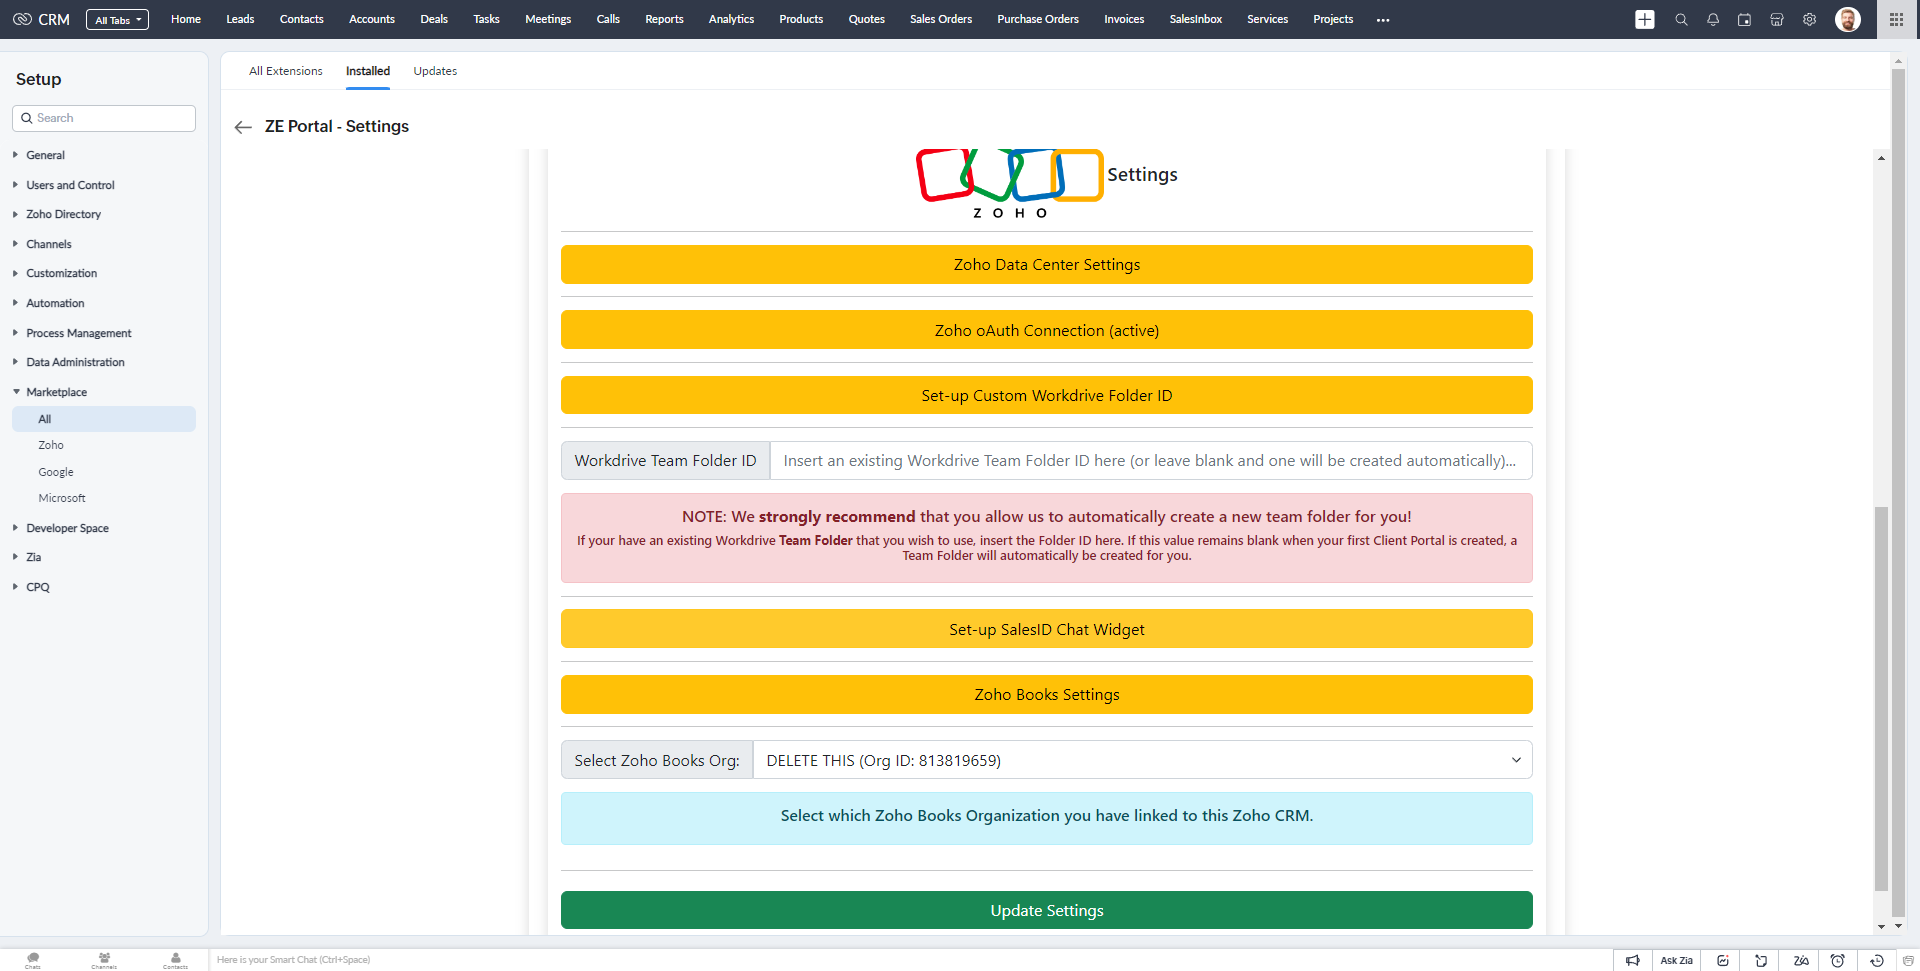Open the Contacts icon in bottom bar

point(175,959)
